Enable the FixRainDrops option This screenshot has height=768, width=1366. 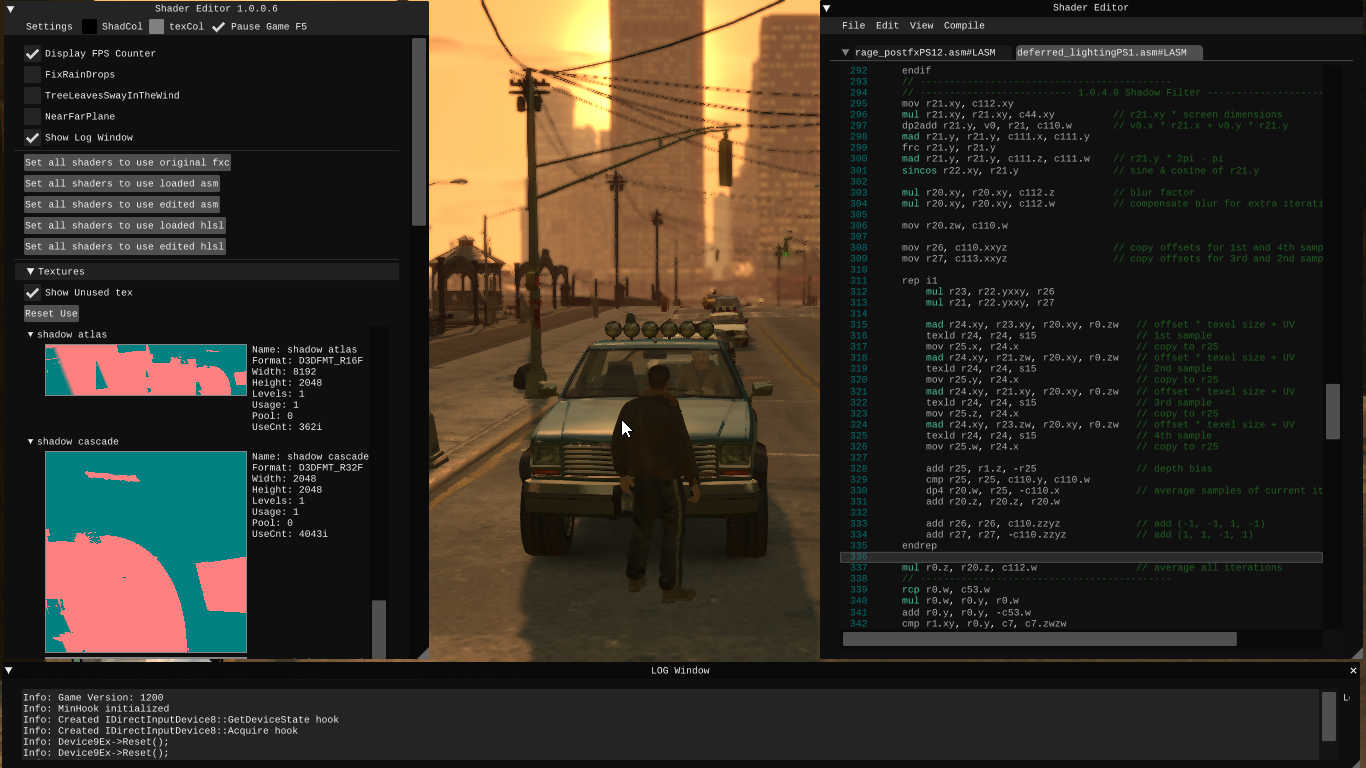[x=32, y=74]
